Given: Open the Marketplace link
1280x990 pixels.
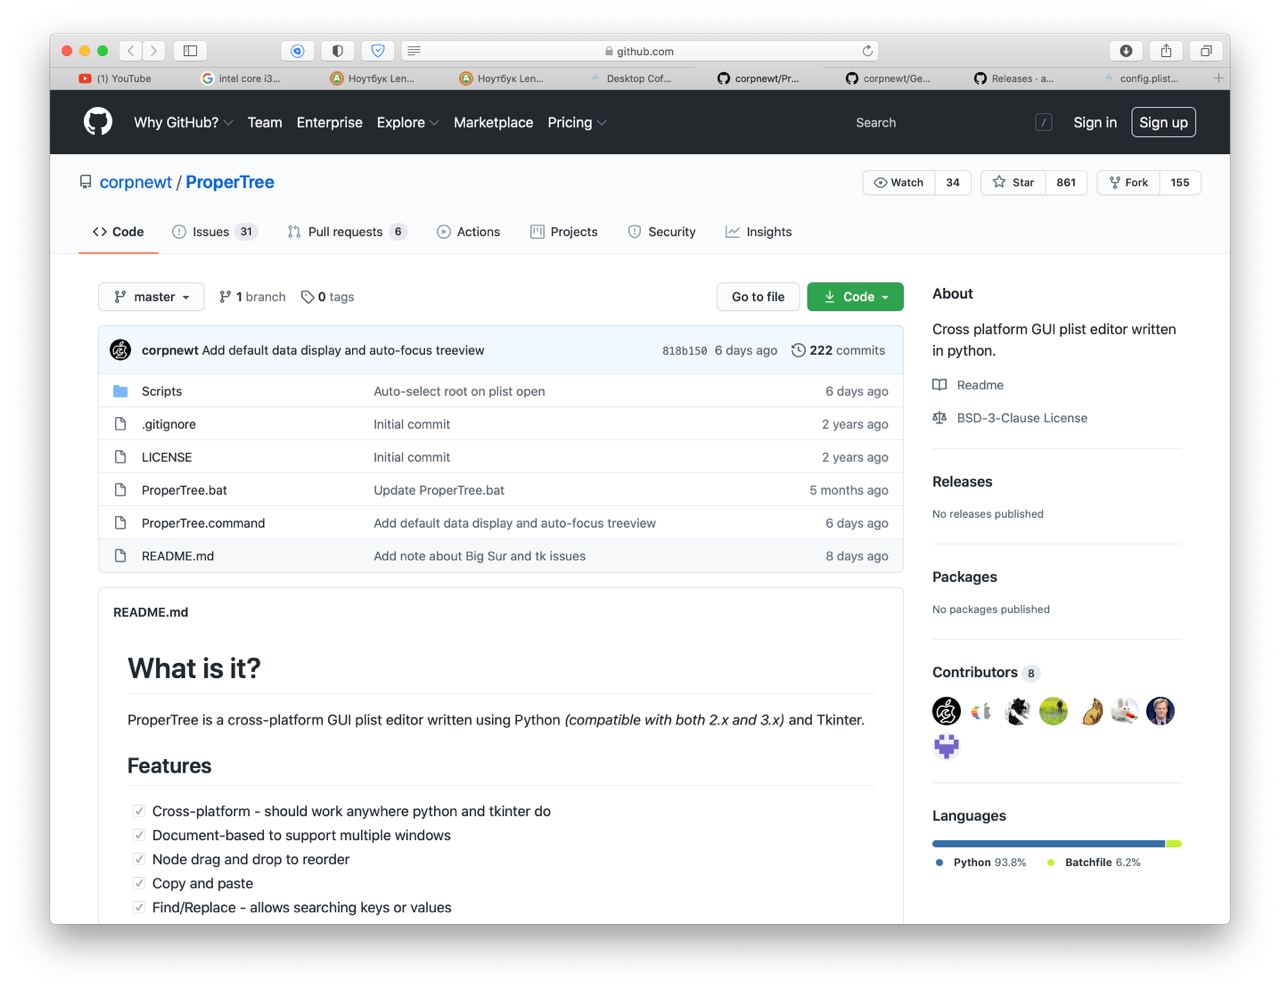Looking at the screenshot, I should point(493,122).
